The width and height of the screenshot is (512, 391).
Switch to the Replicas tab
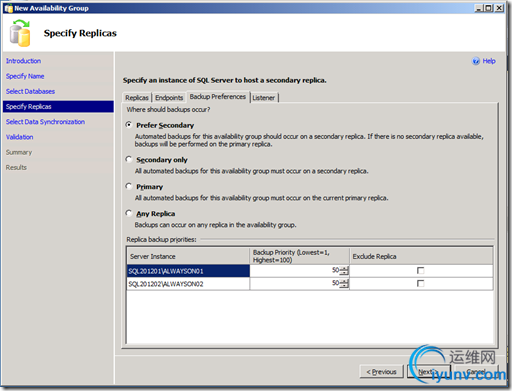(137, 98)
